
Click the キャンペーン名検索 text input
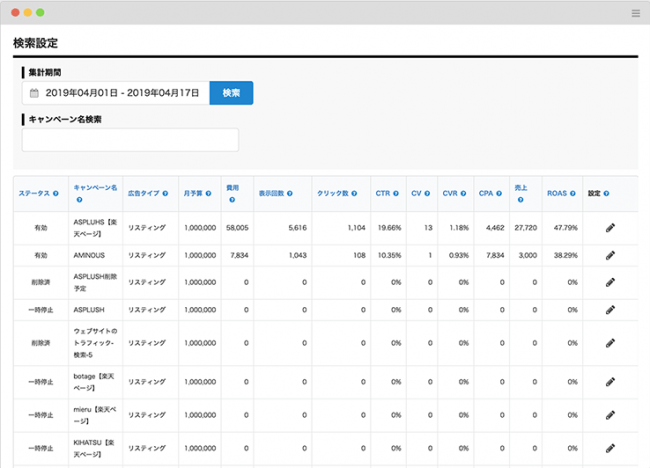pos(130,140)
